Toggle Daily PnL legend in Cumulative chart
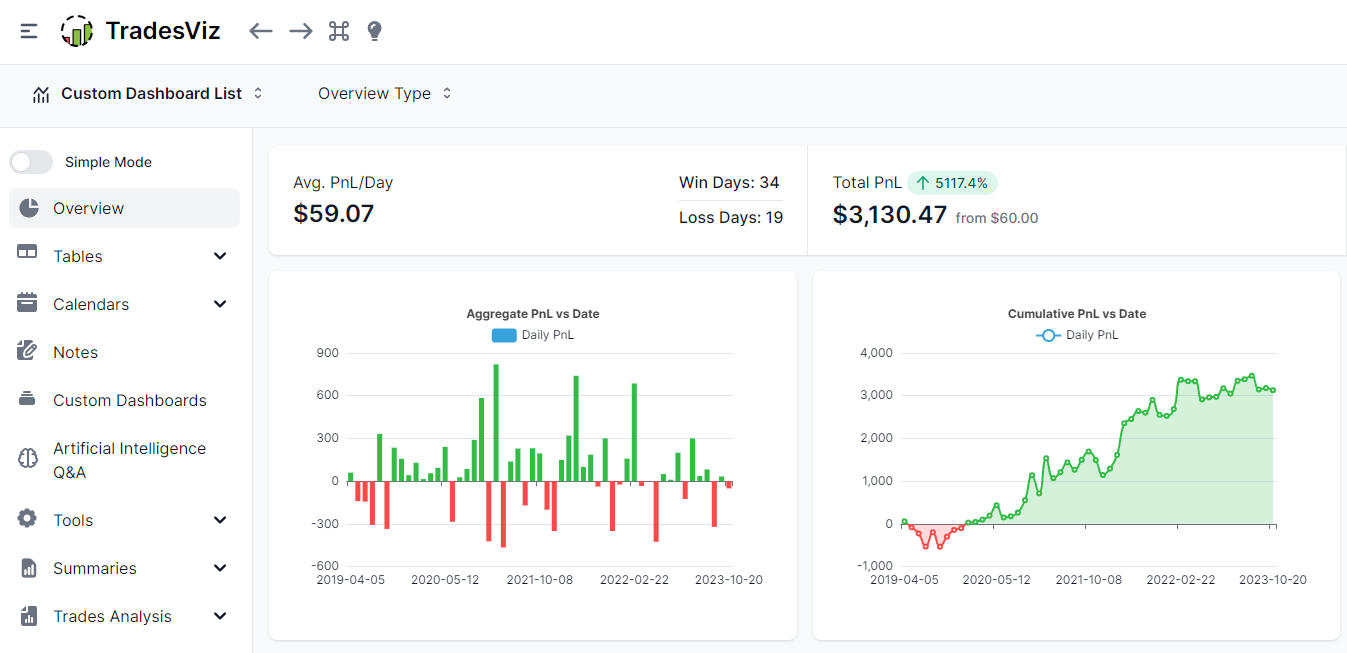The width and height of the screenshot is (1347, 653). pyautogui.click(x=1077, y=335)
